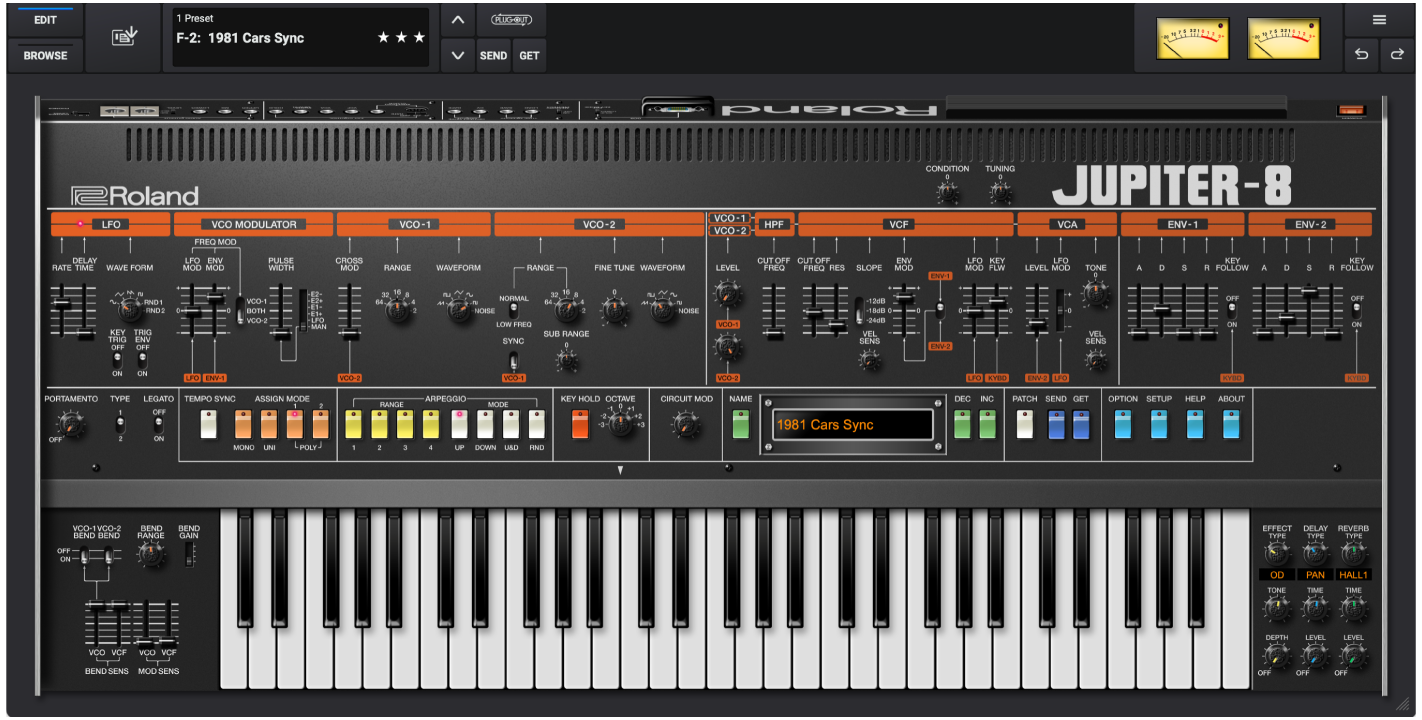
Task: Switch to the BROWSE tab
Action: pyautogui.click(x=45, y=55)
